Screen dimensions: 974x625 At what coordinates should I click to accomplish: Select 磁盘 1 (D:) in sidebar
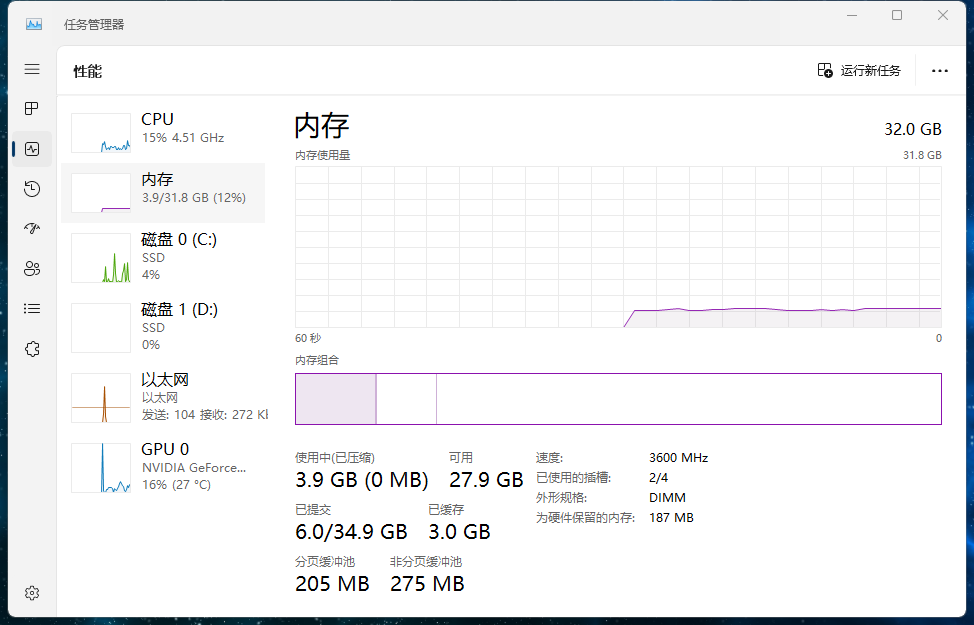(x=164, y=326)
